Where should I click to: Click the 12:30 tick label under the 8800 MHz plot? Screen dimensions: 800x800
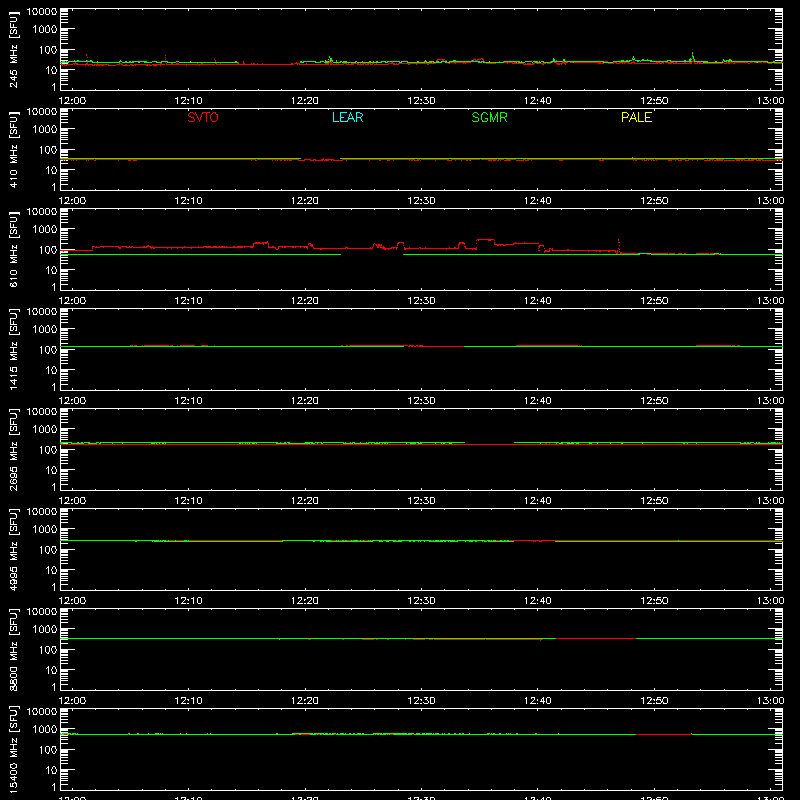[x=421, y=701]
